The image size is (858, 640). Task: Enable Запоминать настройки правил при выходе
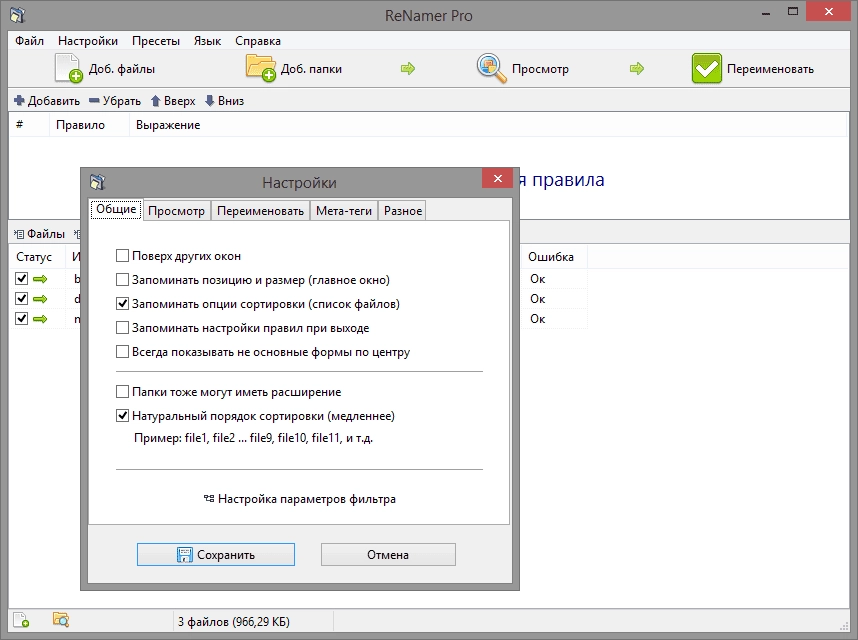[x=122, y=328]
